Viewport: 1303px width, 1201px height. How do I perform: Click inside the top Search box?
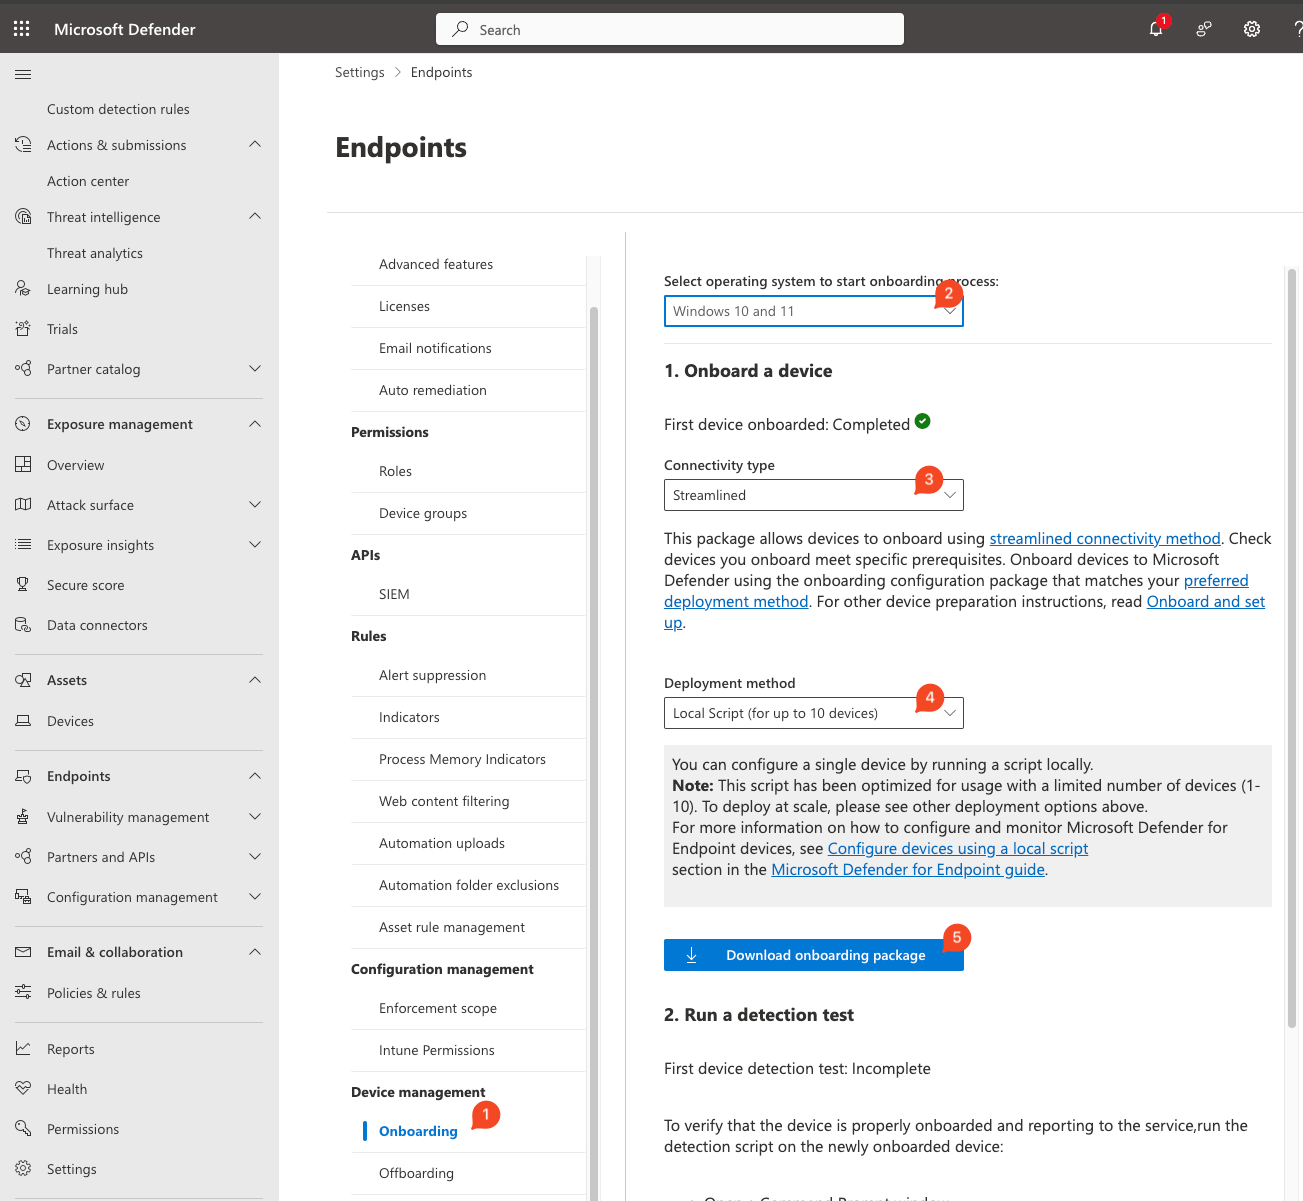(x=669, y=29)
